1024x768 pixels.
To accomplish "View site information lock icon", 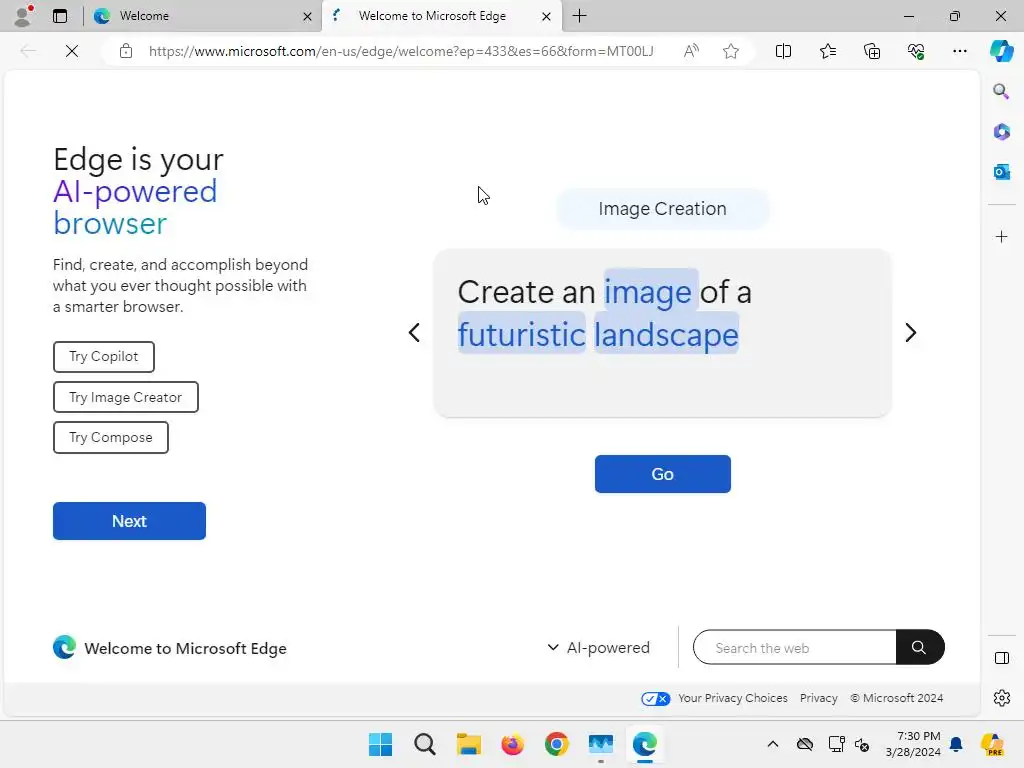I will pyautogui.click(x=126, y=51).
